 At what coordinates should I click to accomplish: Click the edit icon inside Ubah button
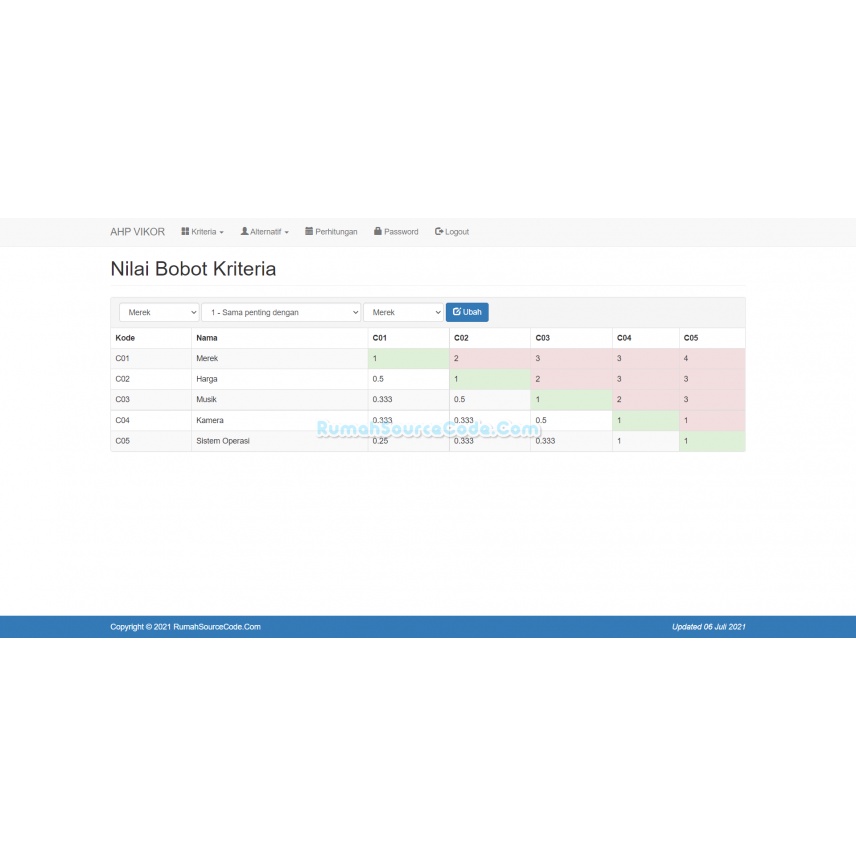point(457,312)
